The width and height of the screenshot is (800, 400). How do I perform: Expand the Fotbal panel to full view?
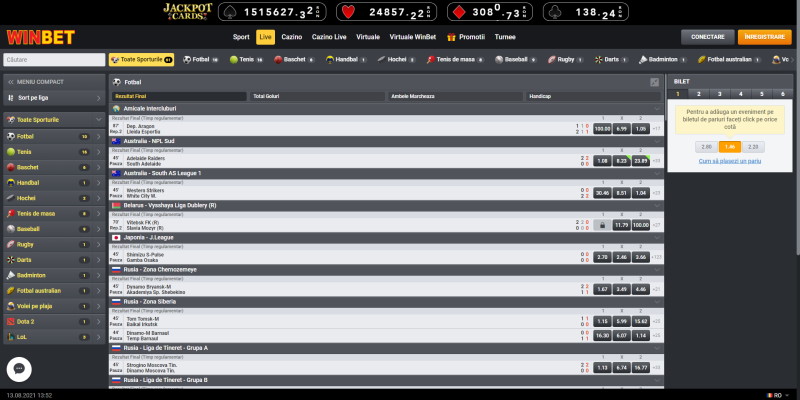tap(655, 82)
